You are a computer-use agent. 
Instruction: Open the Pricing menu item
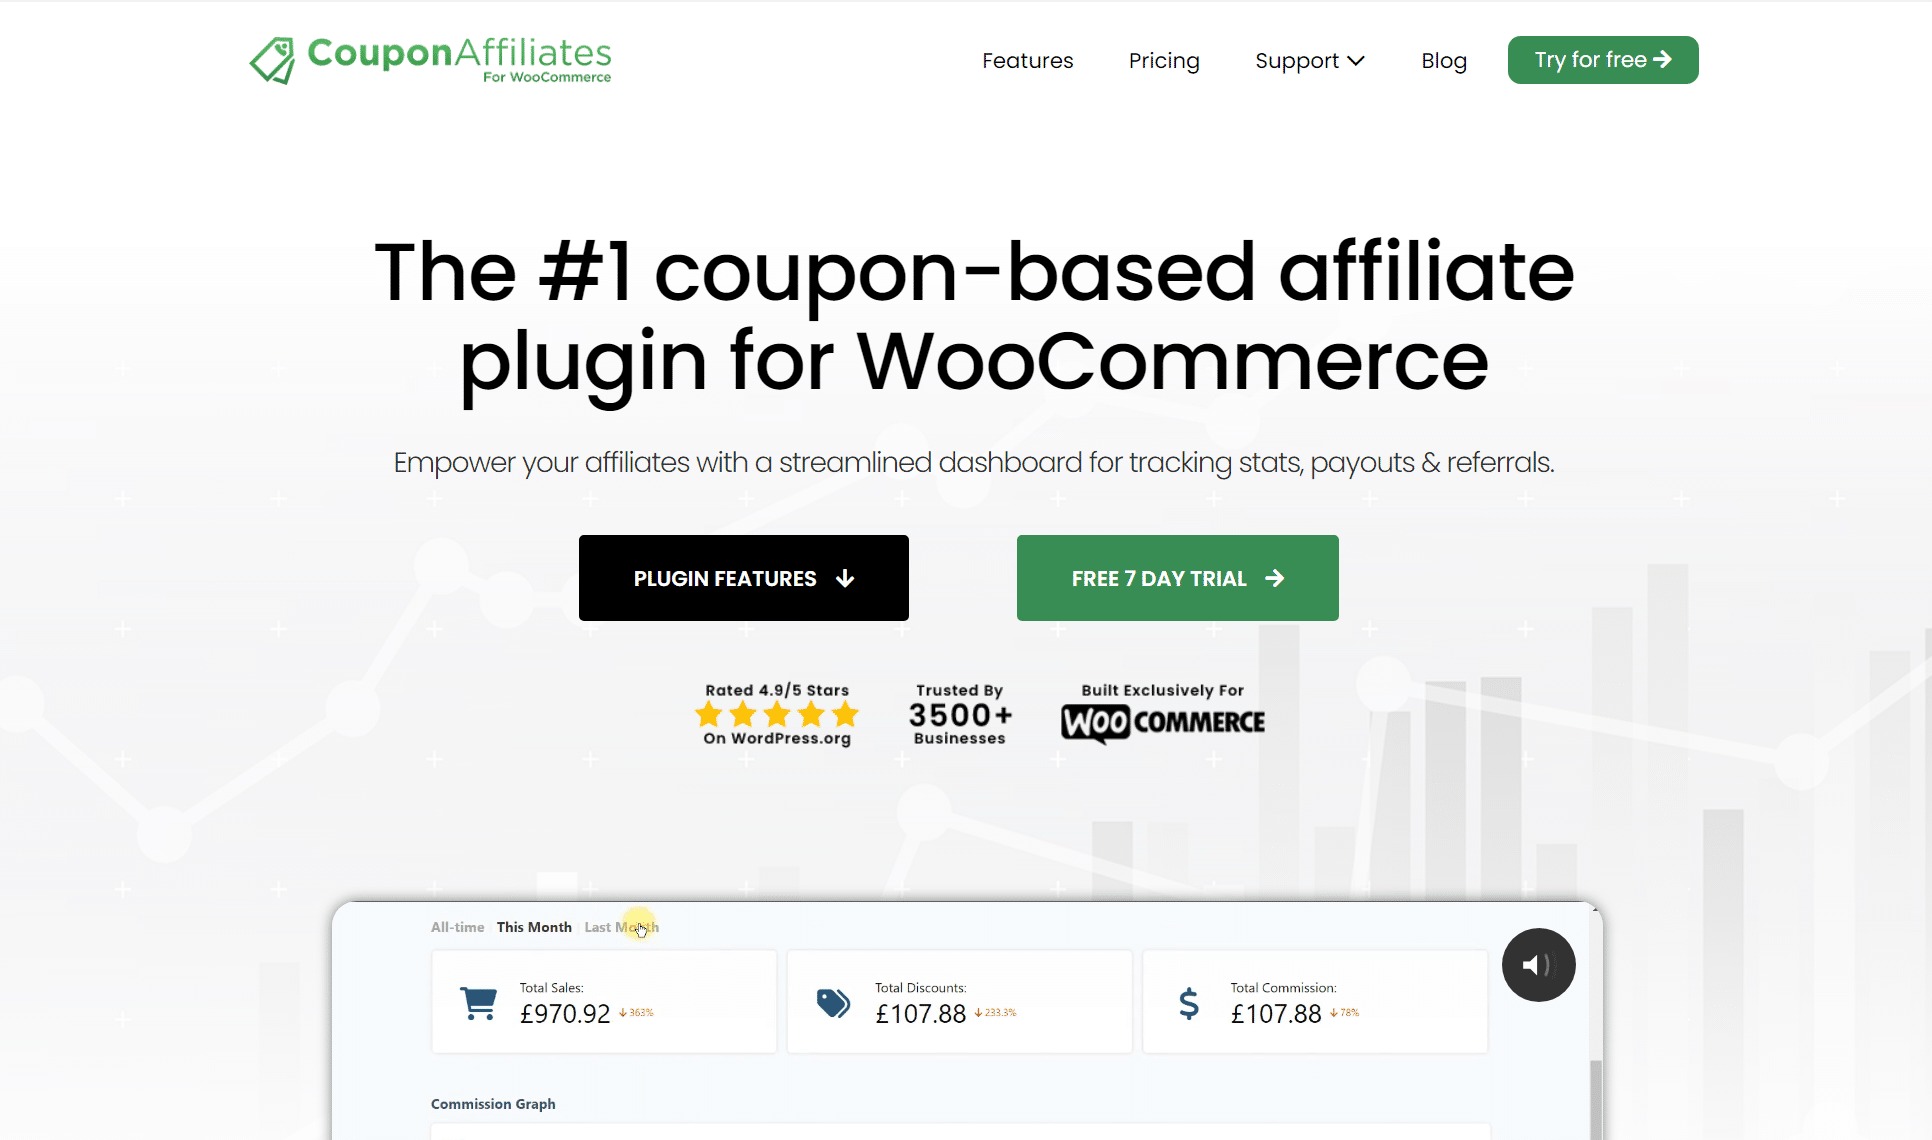coord(1164,61)
